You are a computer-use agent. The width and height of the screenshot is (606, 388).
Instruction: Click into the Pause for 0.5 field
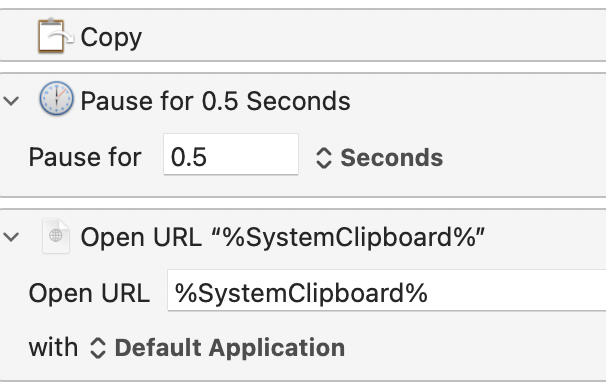coord(231,154)
